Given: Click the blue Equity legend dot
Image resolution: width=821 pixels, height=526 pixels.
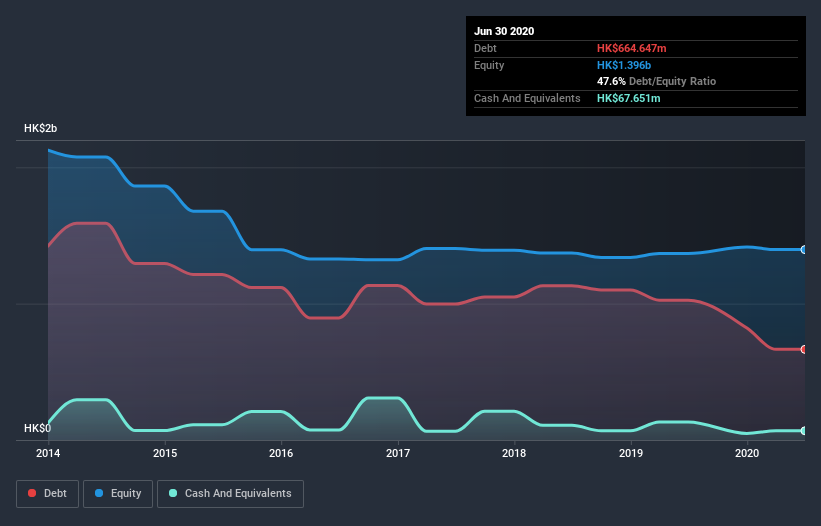Looking at the screenshot, I should pos(99,493).
